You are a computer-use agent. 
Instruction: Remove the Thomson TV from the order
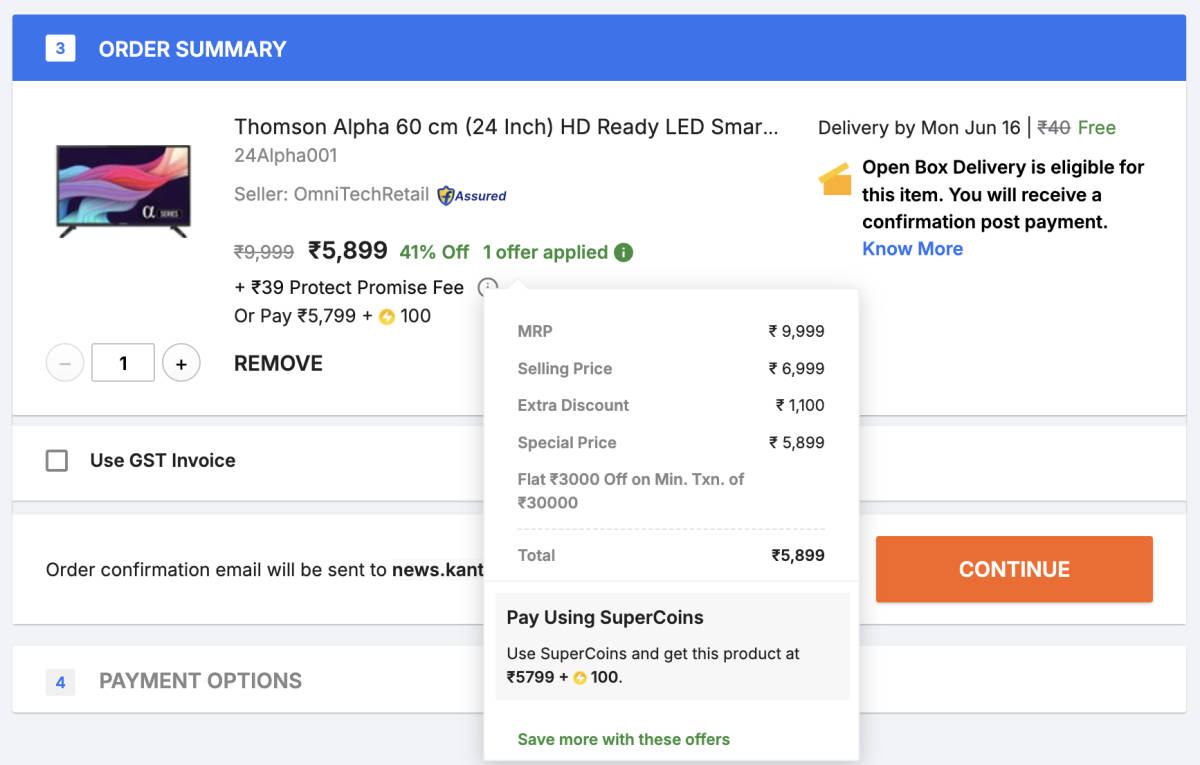[x=278, y=364]
